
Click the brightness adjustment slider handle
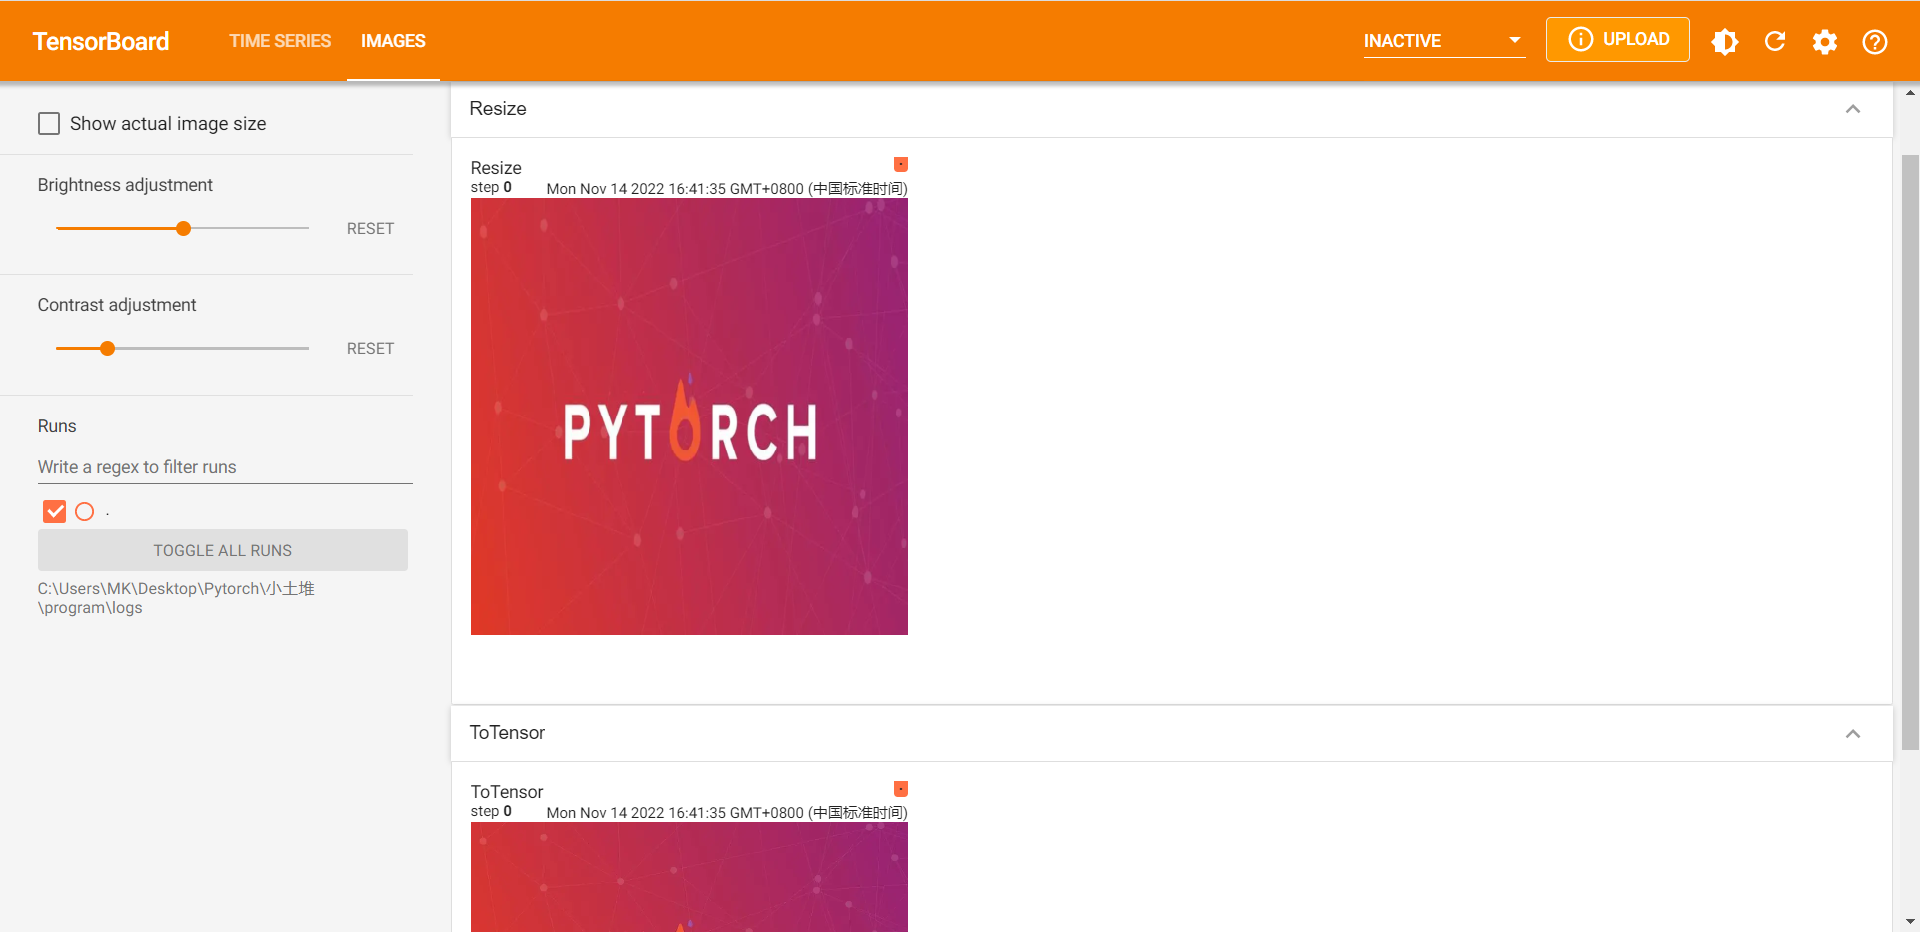pos(183,229)
